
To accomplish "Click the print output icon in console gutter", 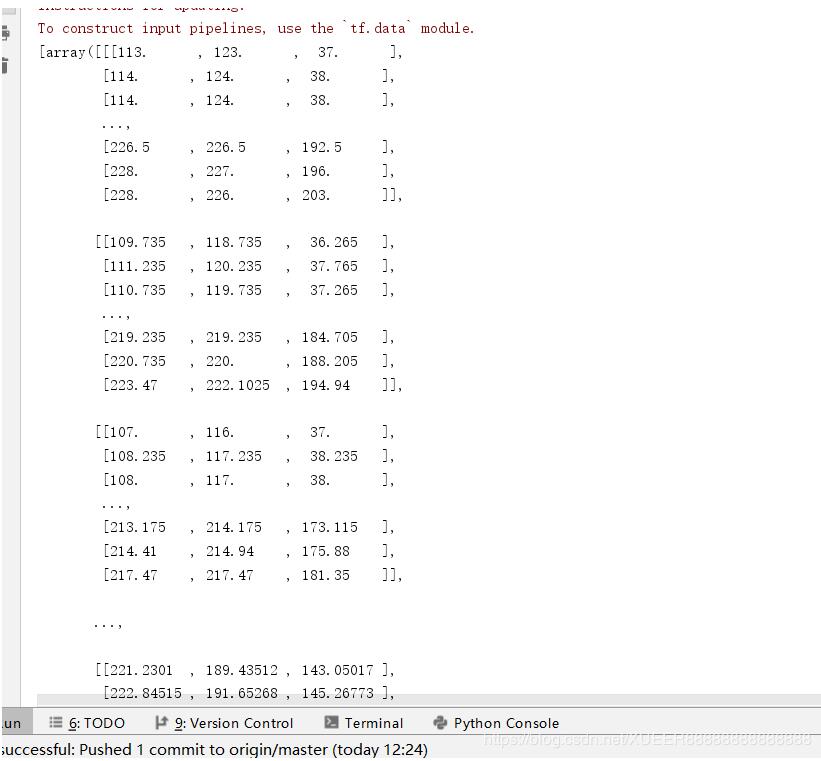I will [5, 34].
